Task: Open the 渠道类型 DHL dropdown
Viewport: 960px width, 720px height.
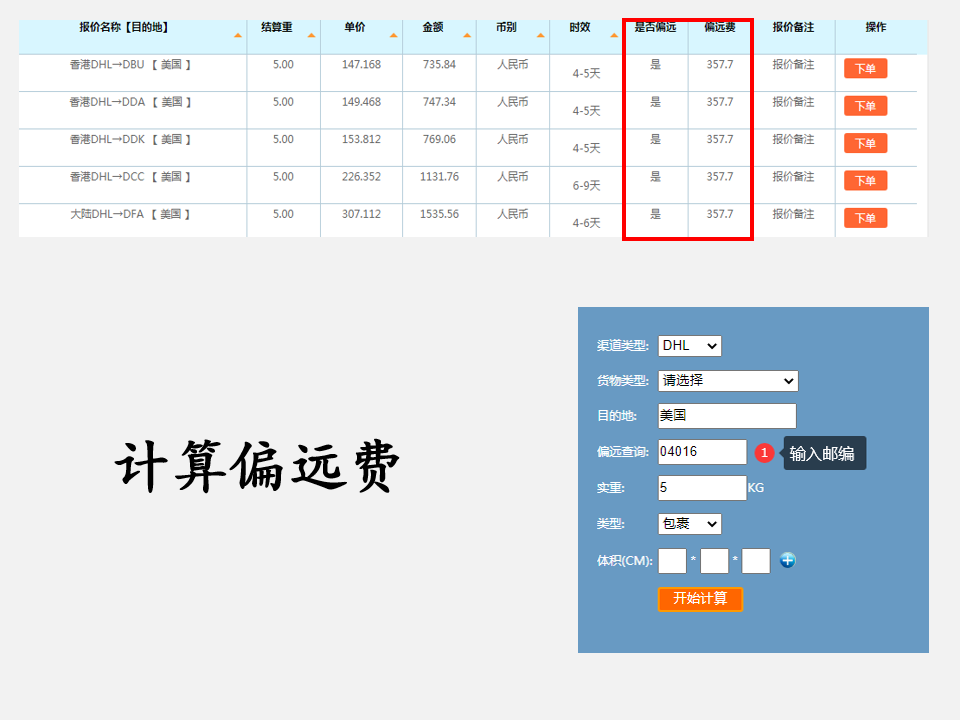Action: pos(689,346)
